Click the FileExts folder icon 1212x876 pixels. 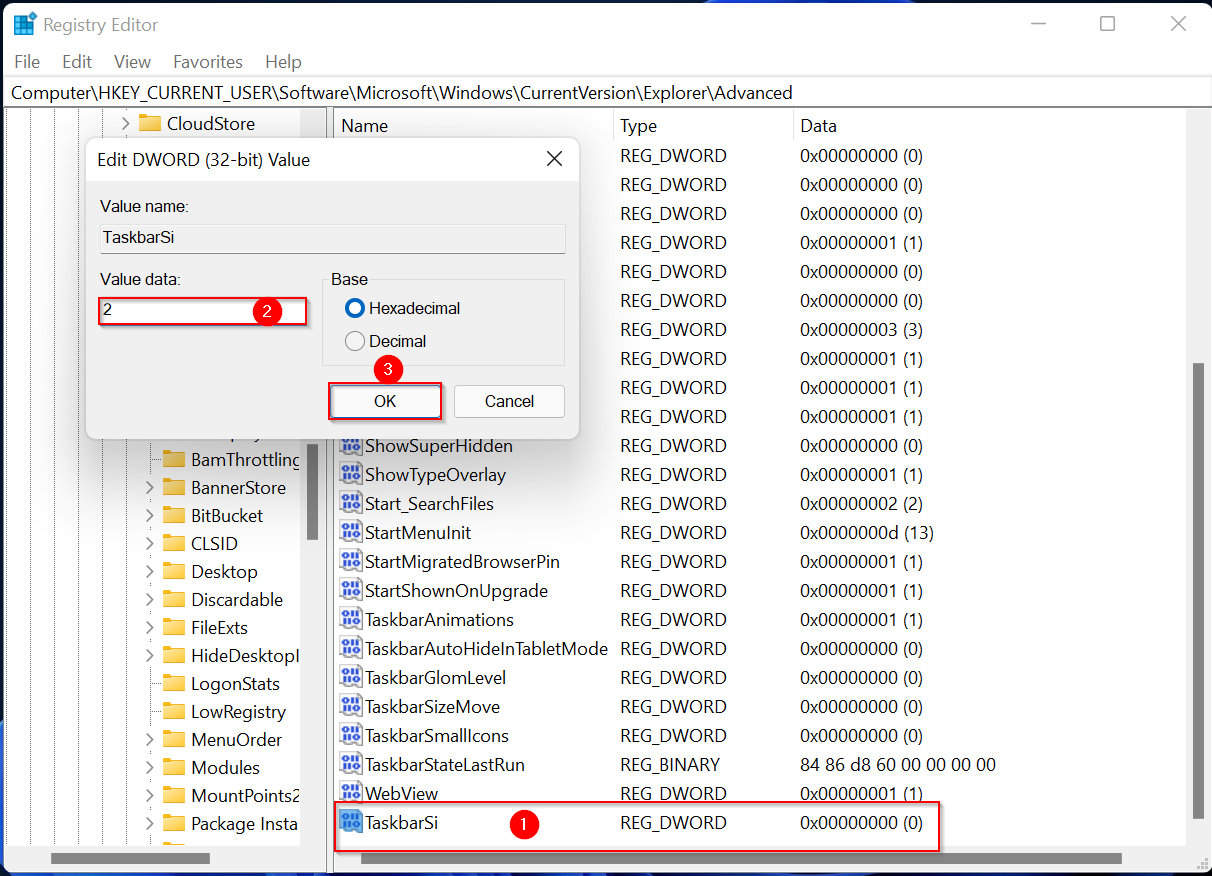tap(174, 627)
